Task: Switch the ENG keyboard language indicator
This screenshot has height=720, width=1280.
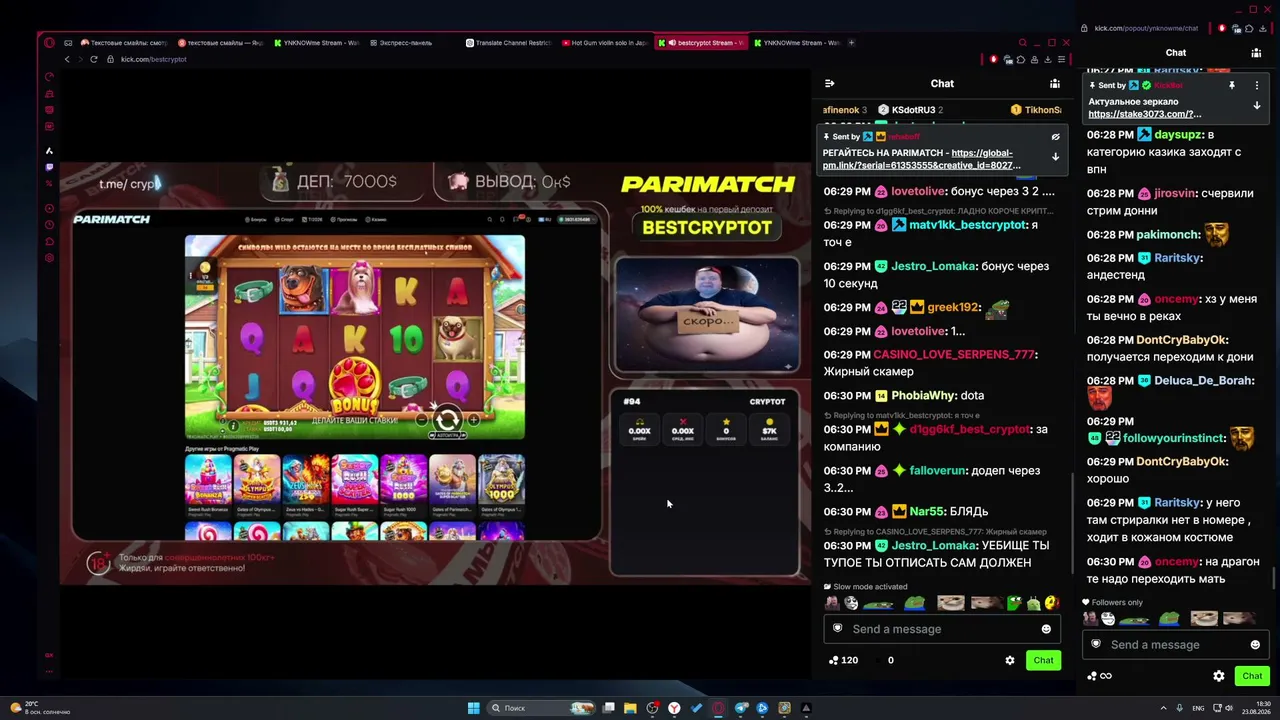Action: click(x=1198, y=708)
